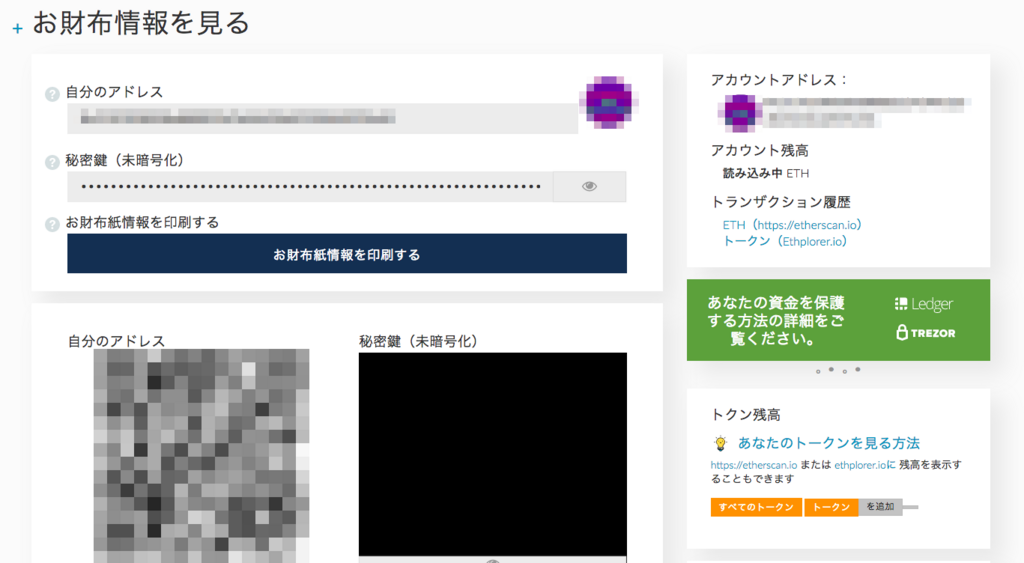
Task: Click the トクン残高 heading
Action: [745, 415]
